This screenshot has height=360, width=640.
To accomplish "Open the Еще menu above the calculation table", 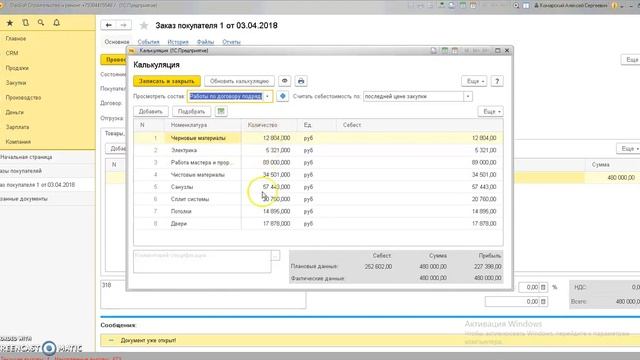I will click(x=490, y=111).
